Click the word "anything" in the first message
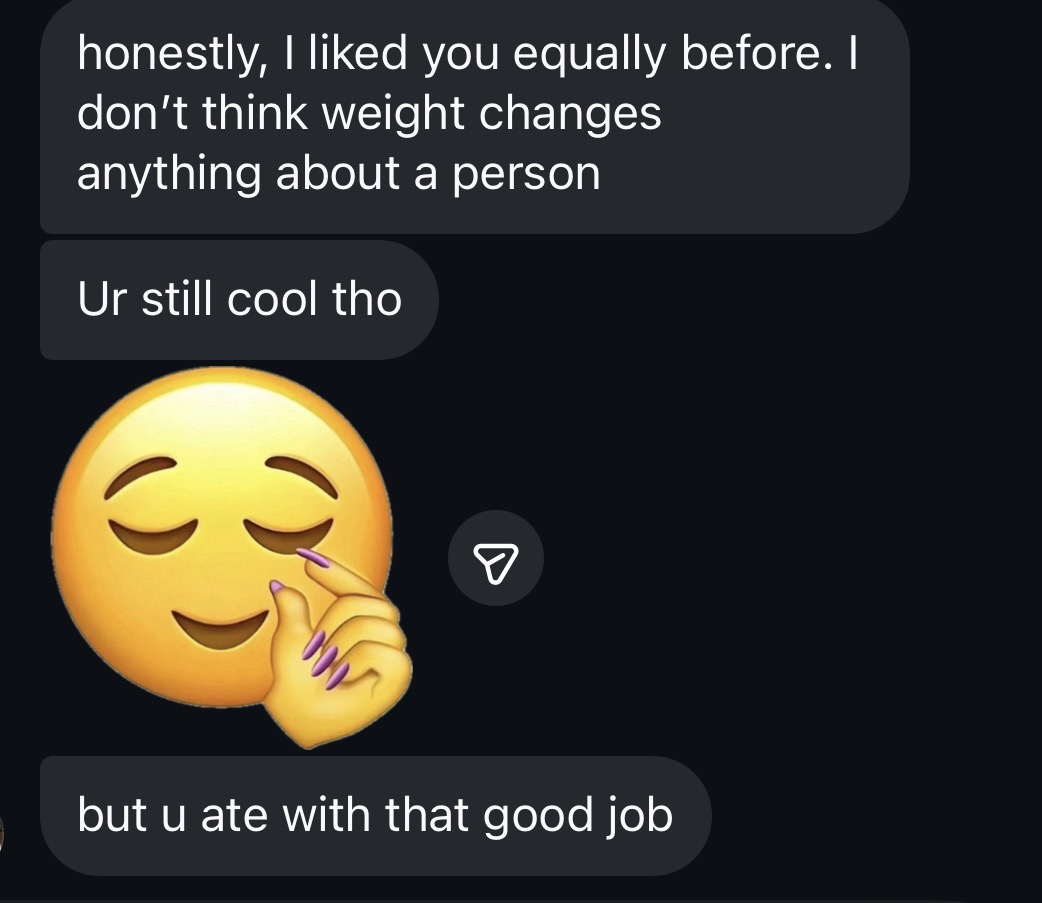 pyautogui.click(x=169, y=174)
